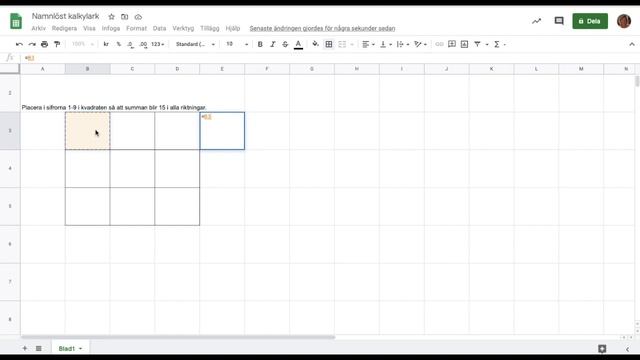The image size is (640, 360).
Task: Open the Visa menu
Action: [x=89, y=28]
